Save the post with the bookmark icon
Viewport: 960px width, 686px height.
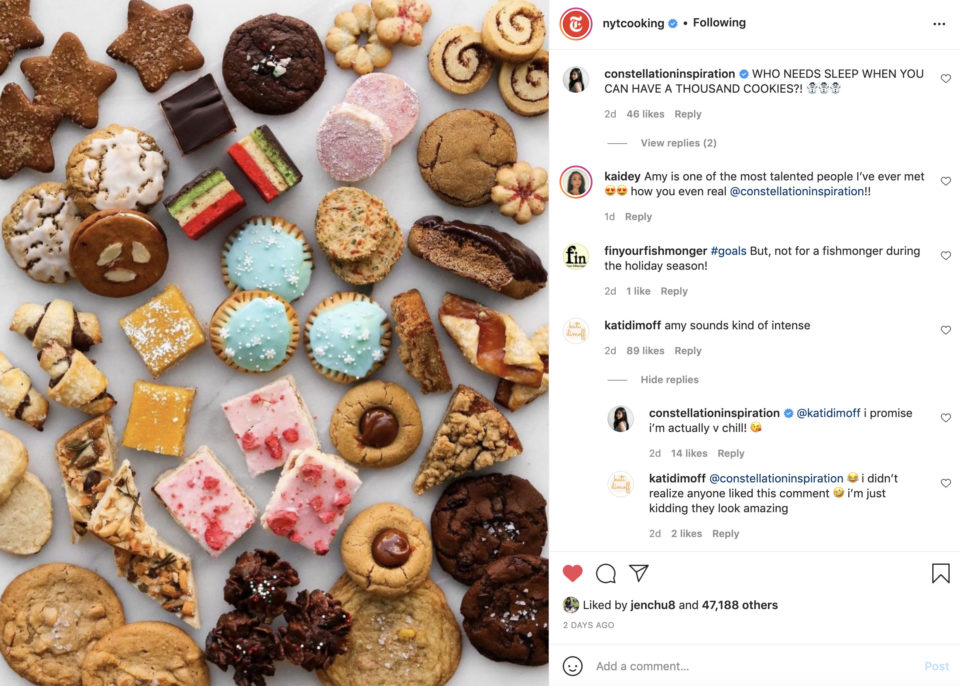coord(940,573)
